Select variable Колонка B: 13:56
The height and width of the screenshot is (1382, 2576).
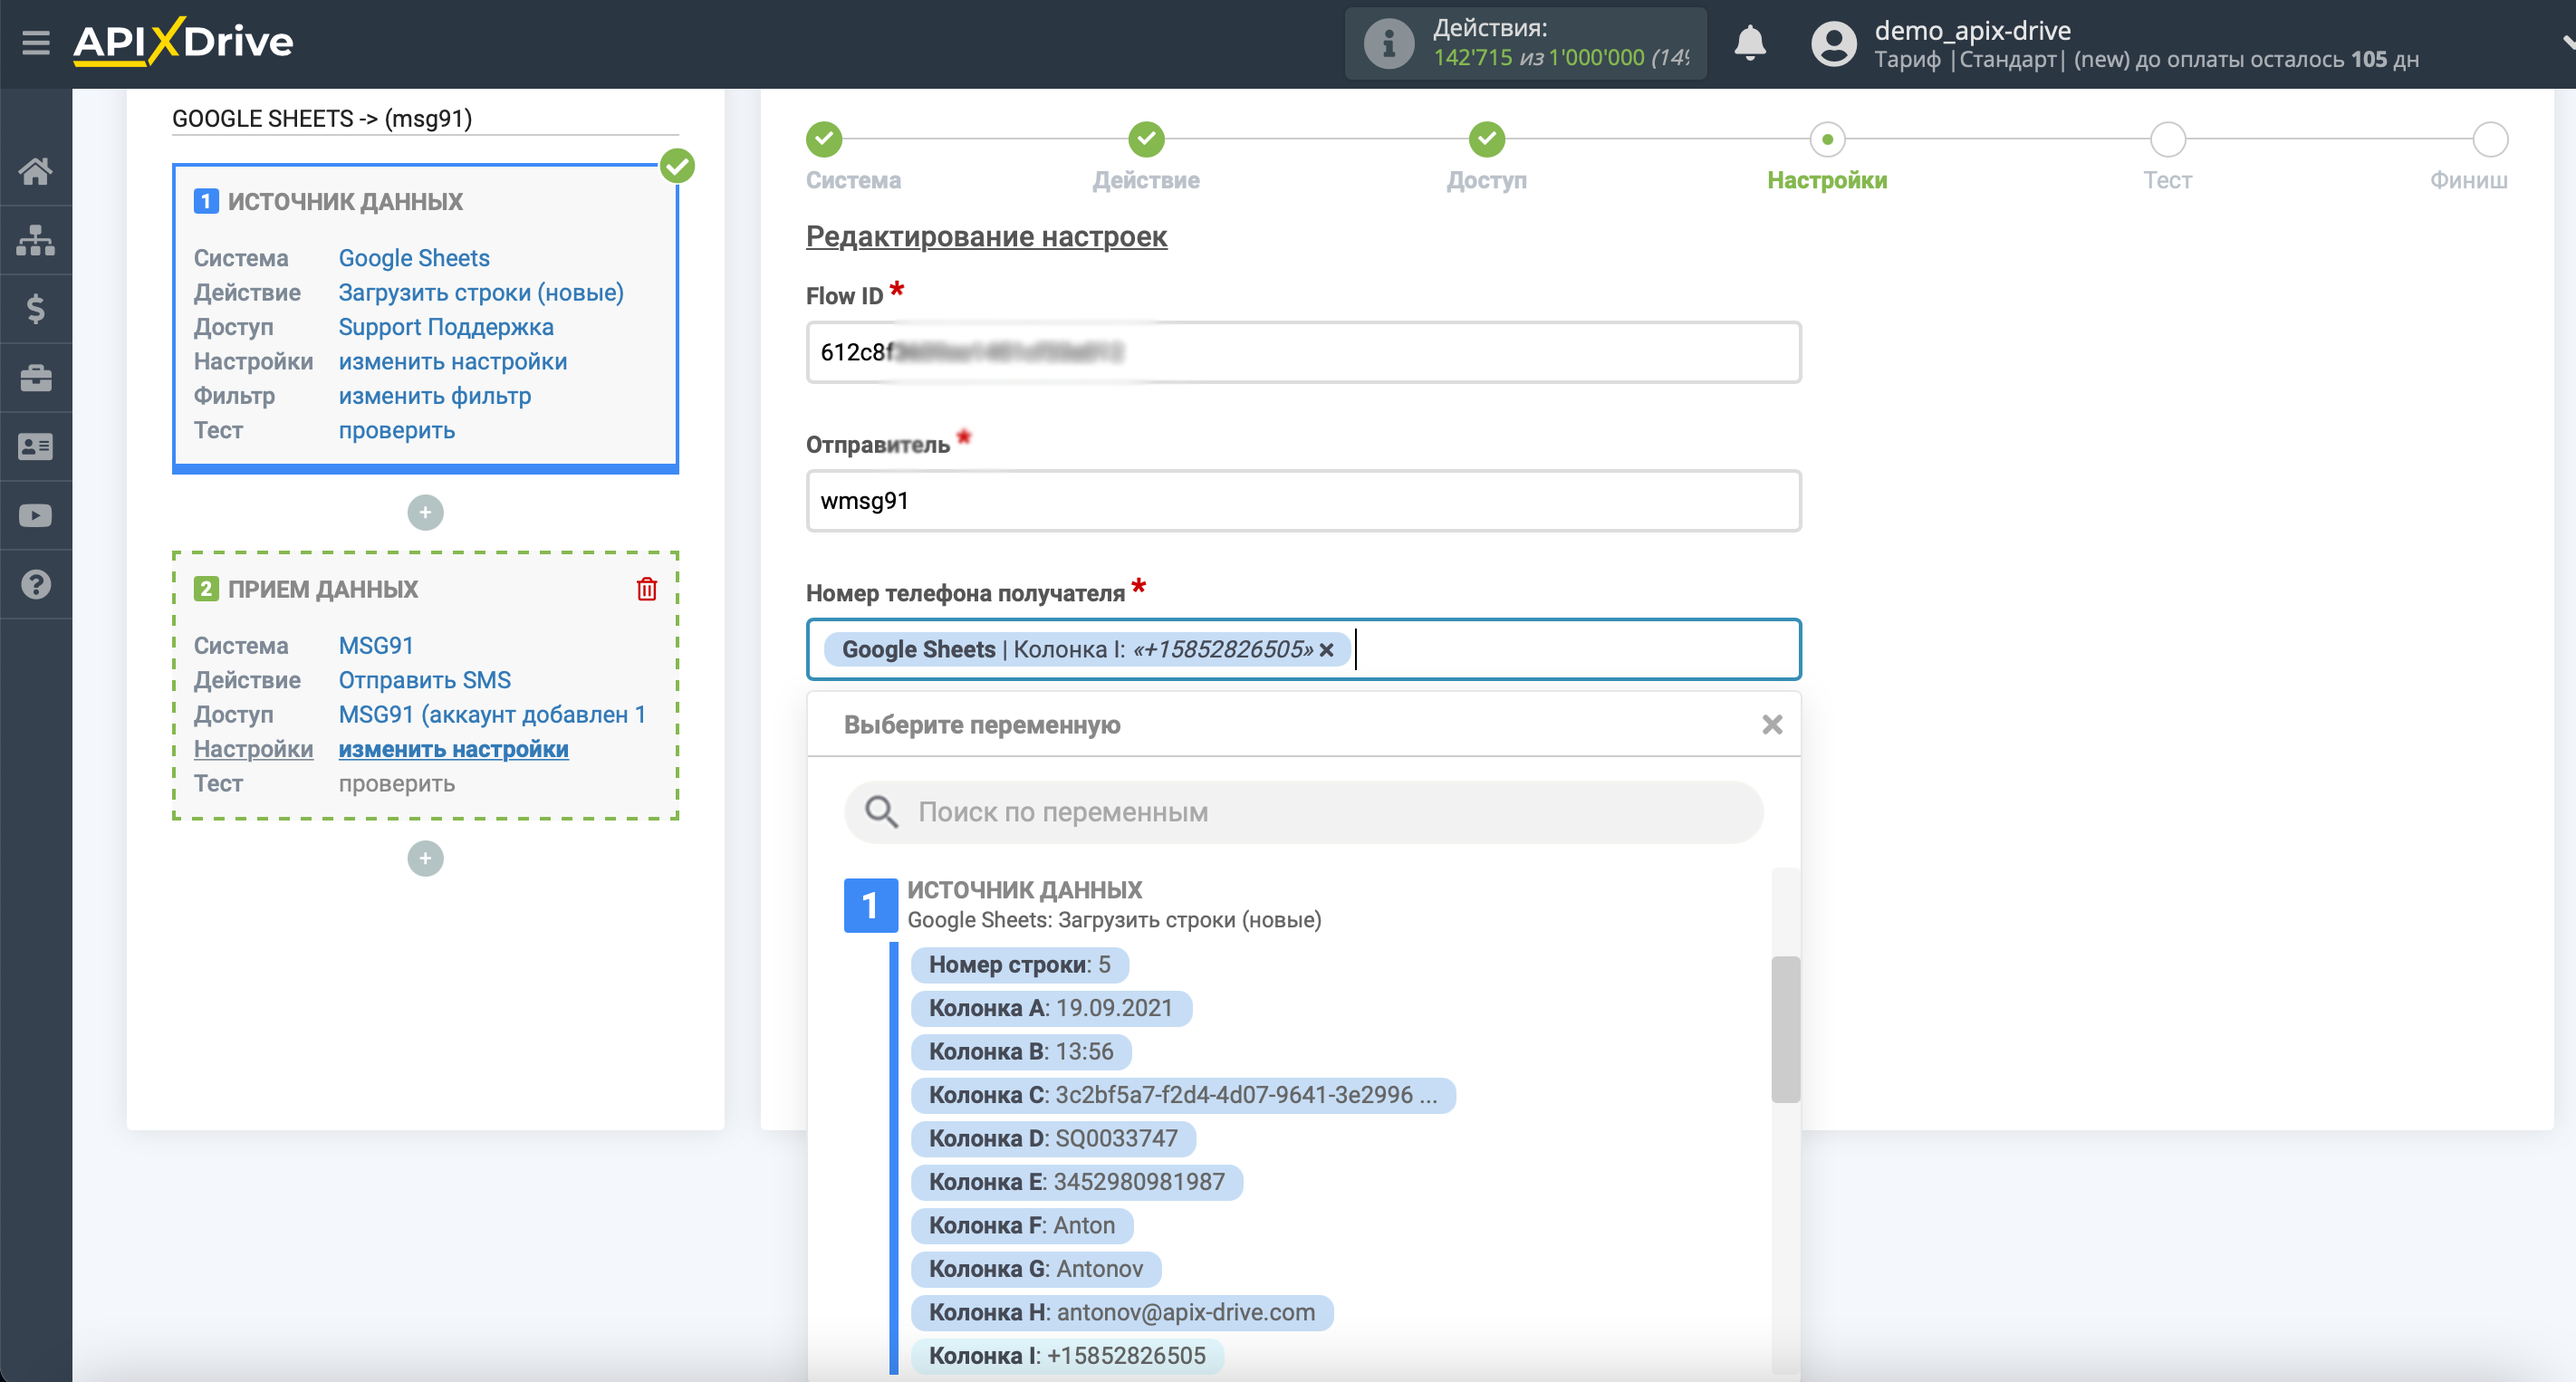tap(1021, 1052)
